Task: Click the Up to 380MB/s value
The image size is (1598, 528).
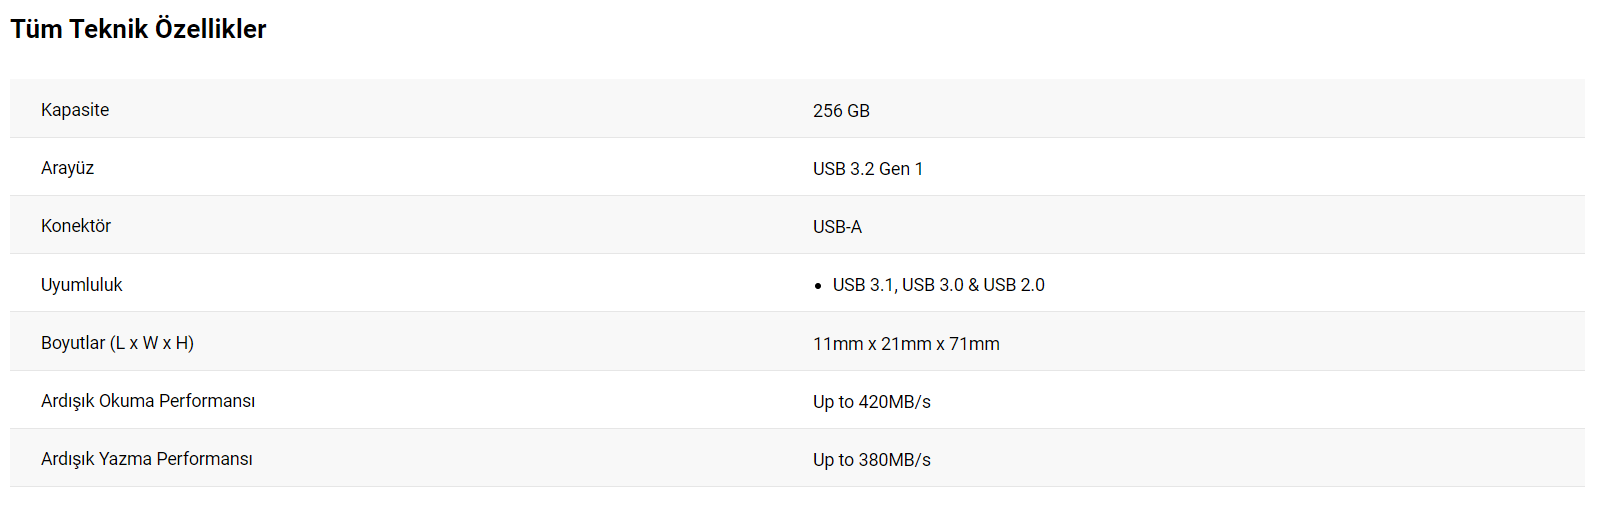Action: [x=872, y=460]
